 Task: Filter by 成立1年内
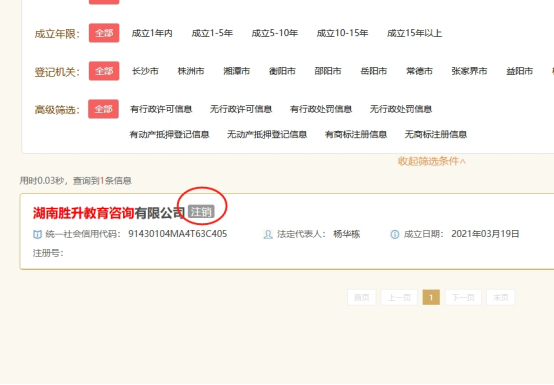152,33
